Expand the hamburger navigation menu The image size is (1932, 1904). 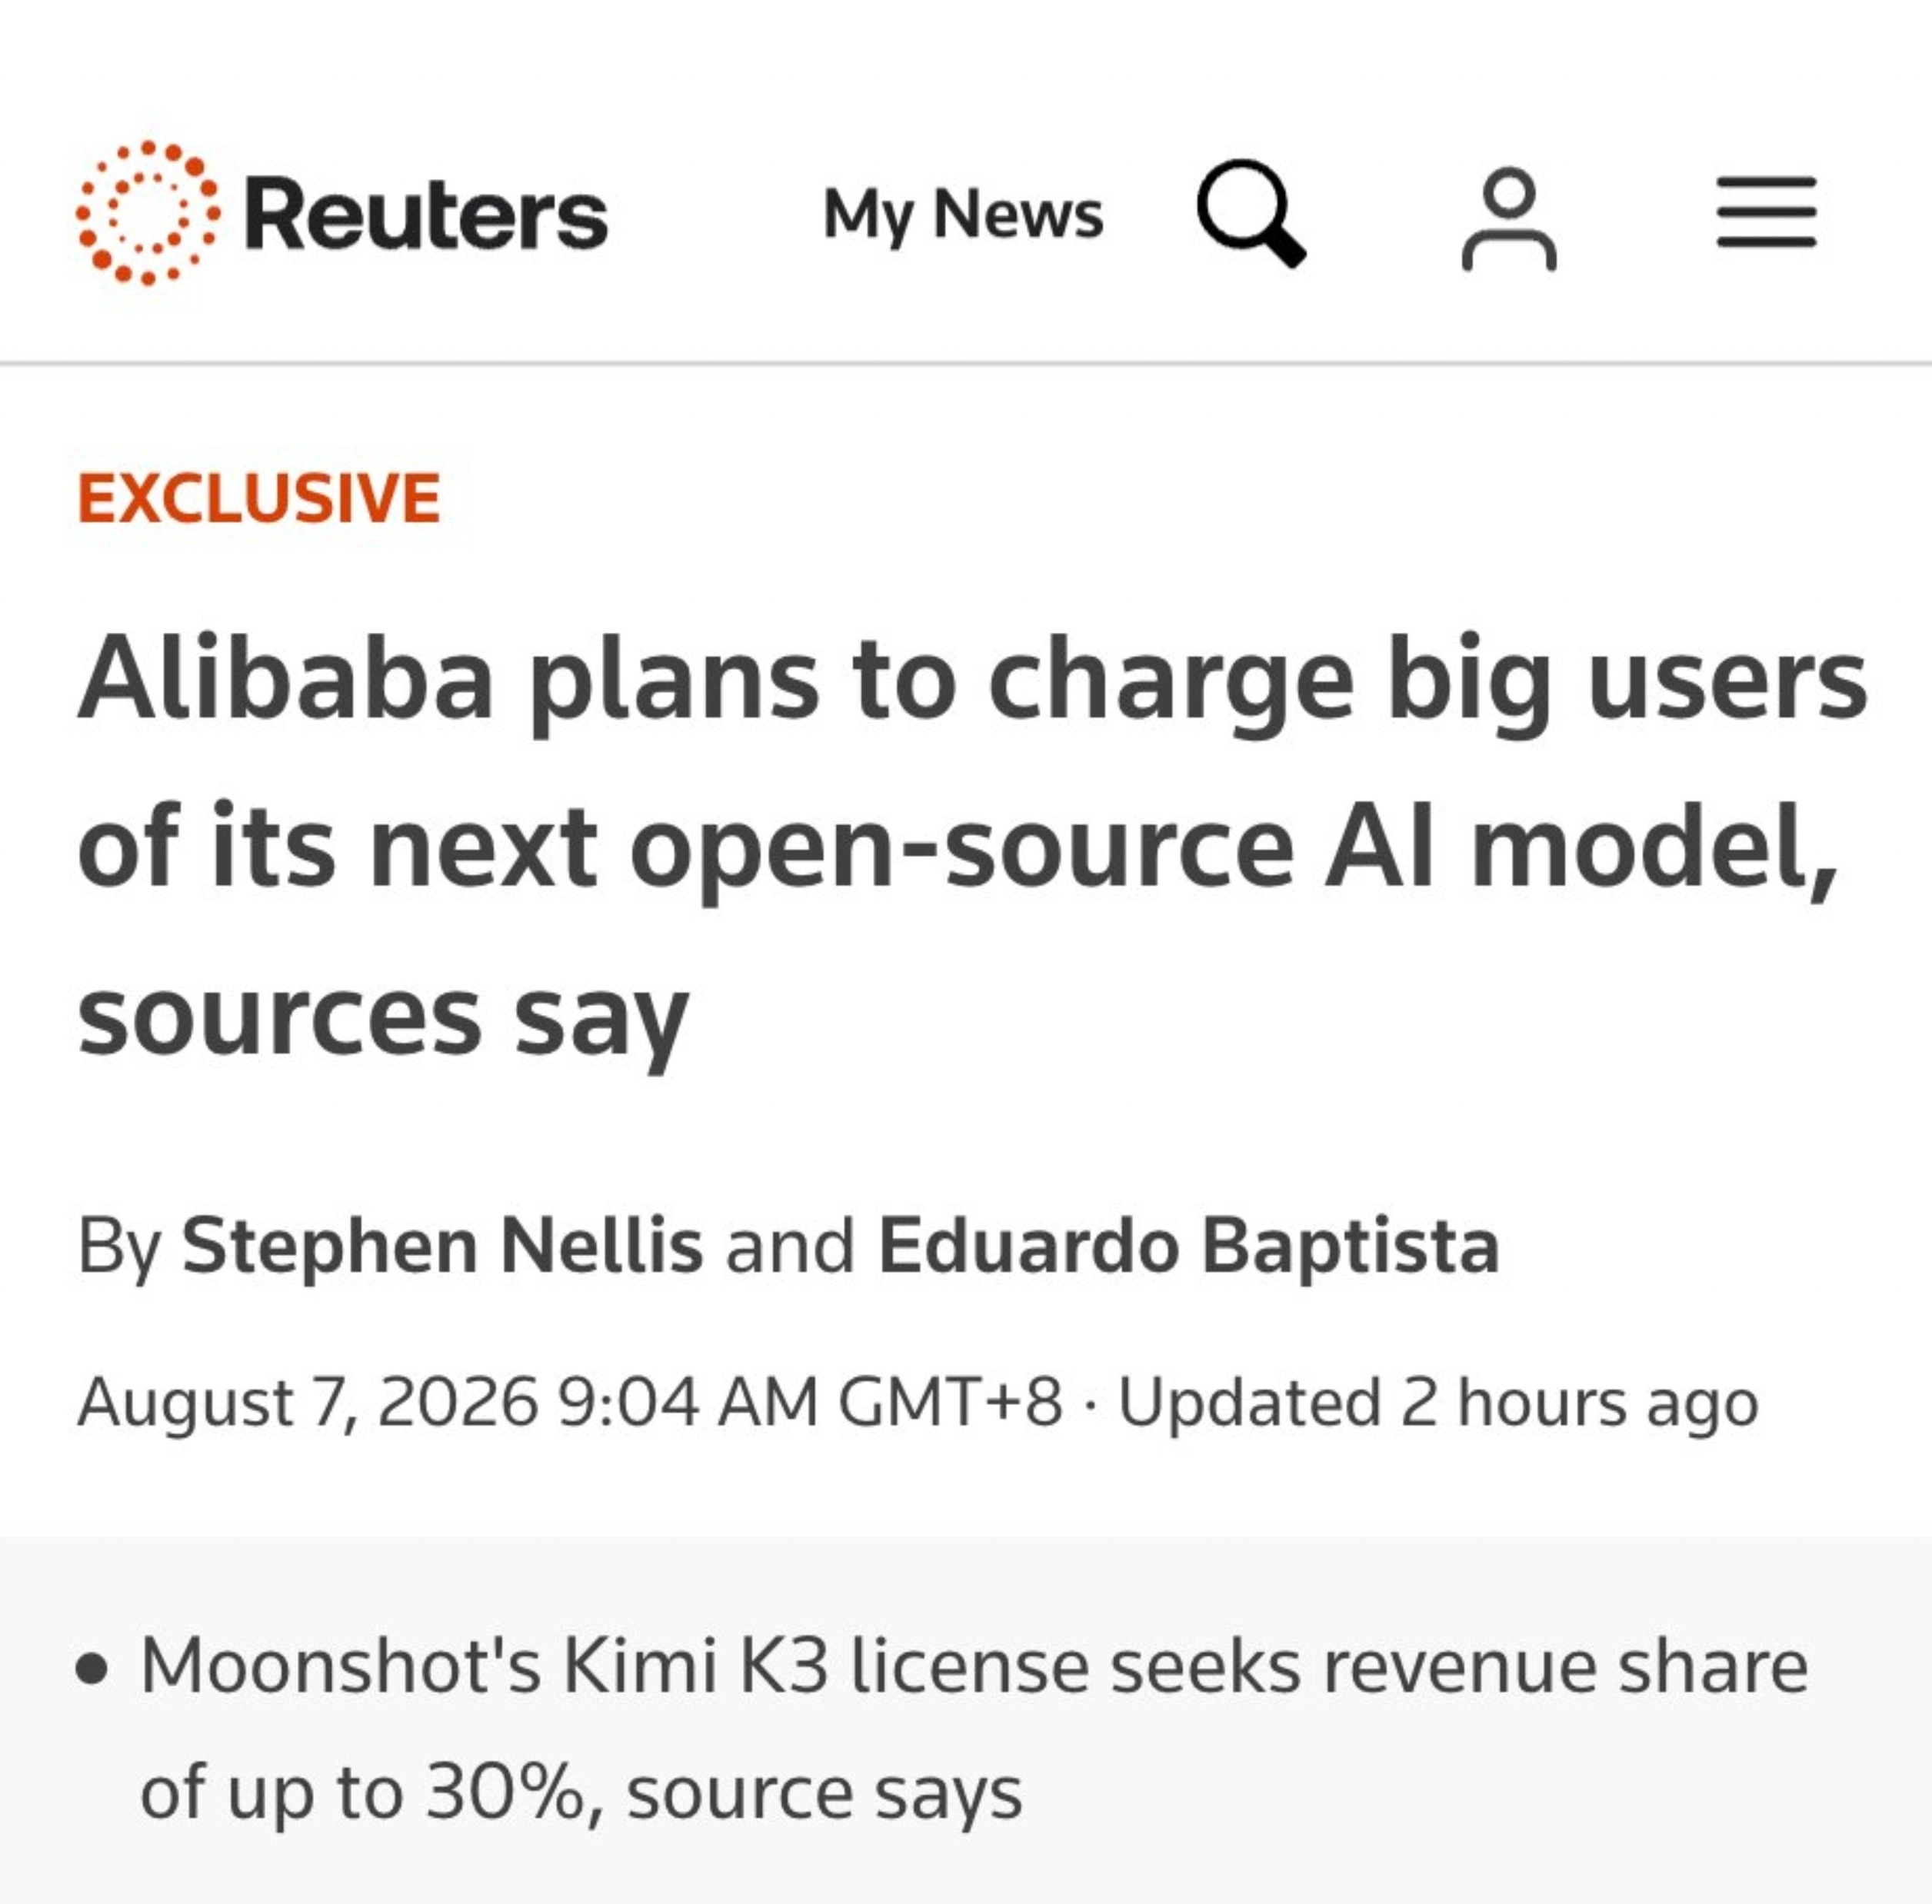[1767, 212]
